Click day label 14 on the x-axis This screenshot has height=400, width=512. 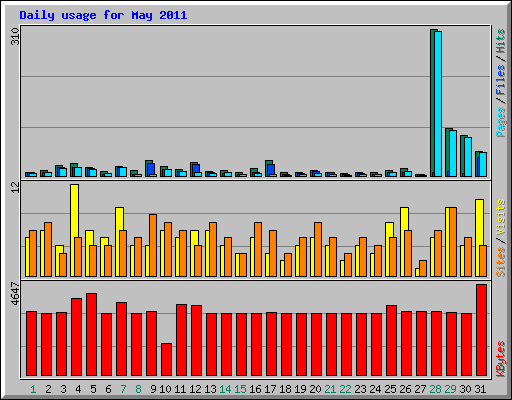(x=225, y=389)
